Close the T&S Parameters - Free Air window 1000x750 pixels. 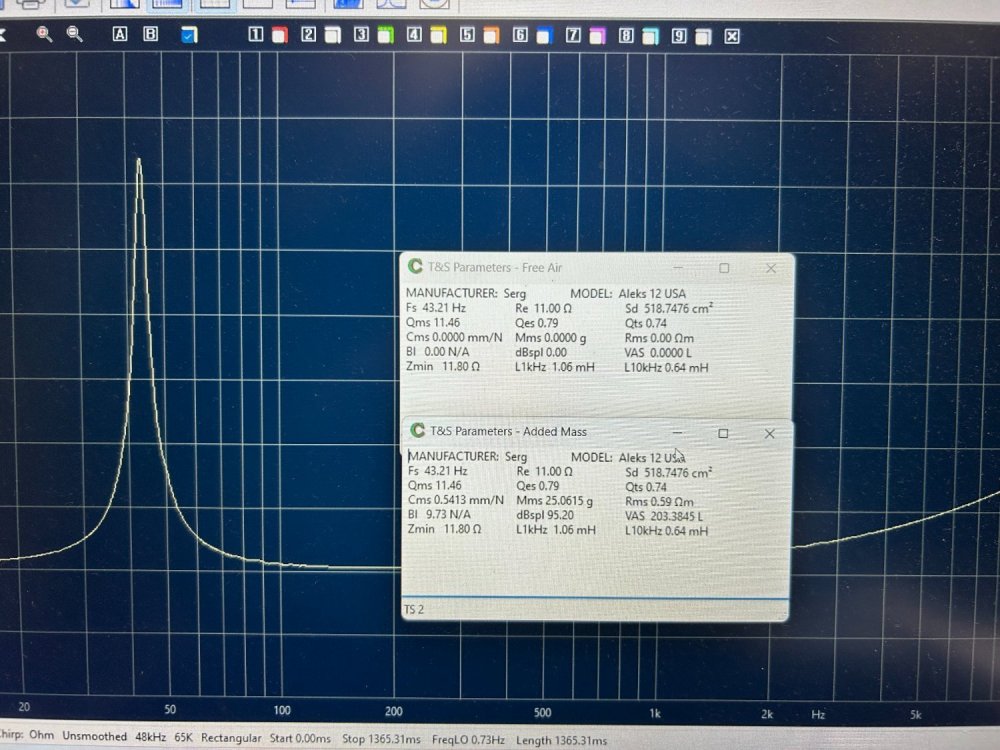pyautogui.click(x=770, y=268)
